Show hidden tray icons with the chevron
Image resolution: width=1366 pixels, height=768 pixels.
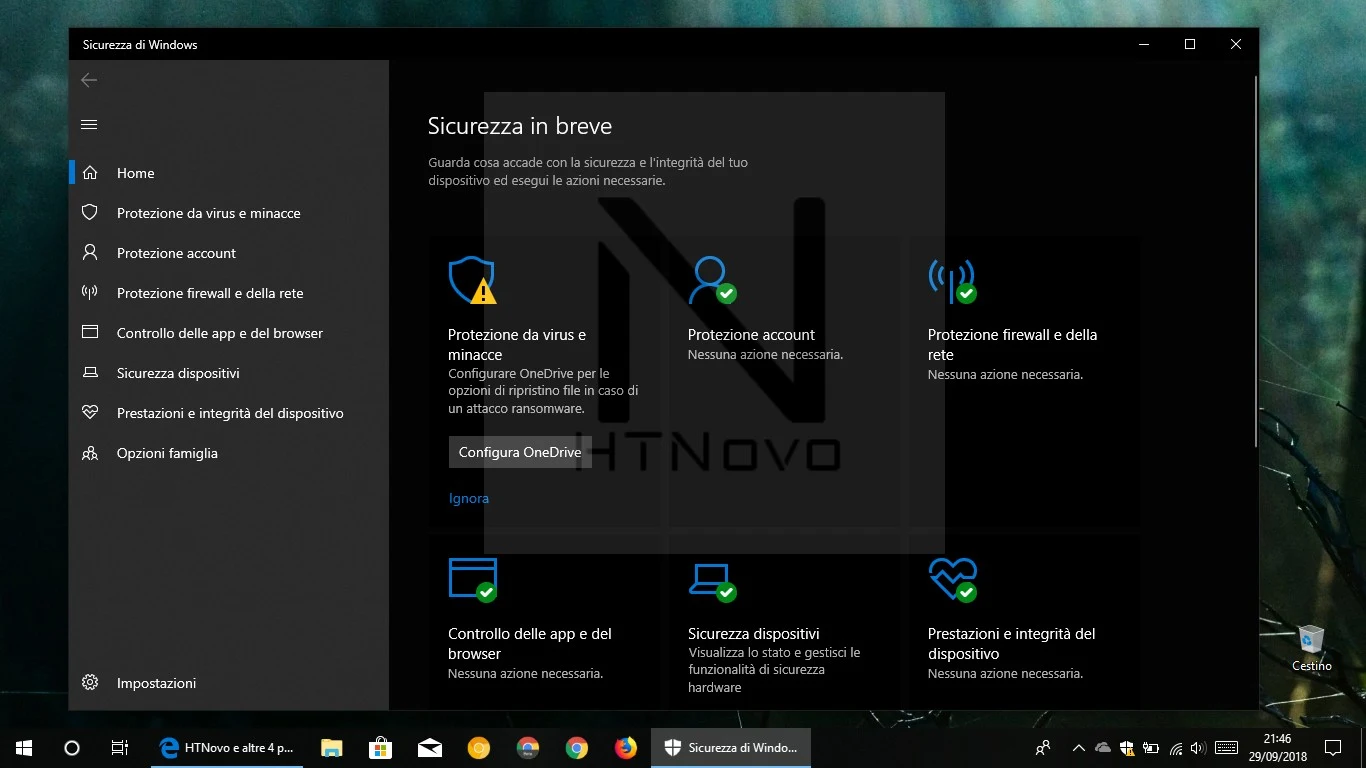click(1078, 747)
